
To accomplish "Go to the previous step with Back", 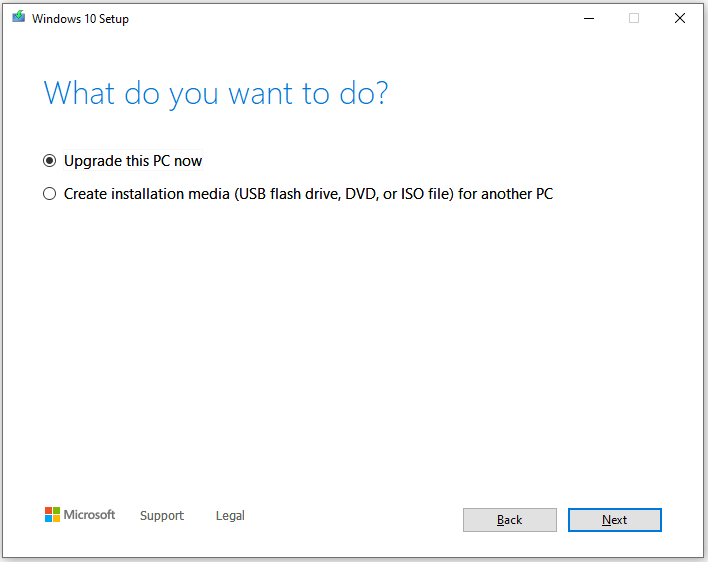I will (510, 520).
